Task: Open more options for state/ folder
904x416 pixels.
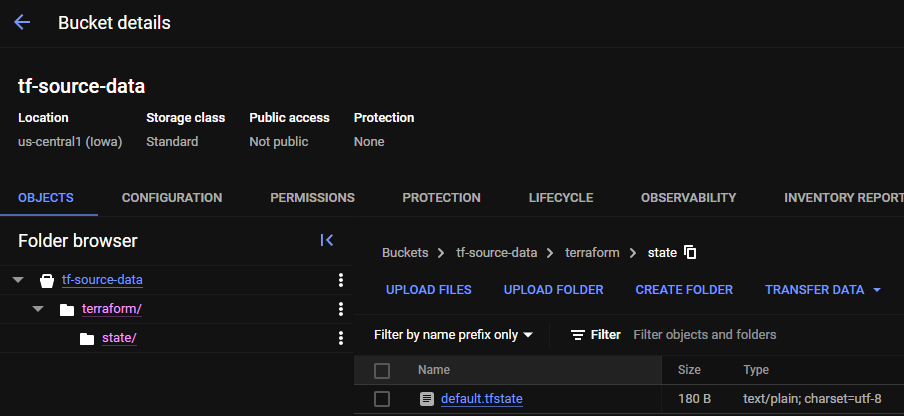Action: [341, 338]
